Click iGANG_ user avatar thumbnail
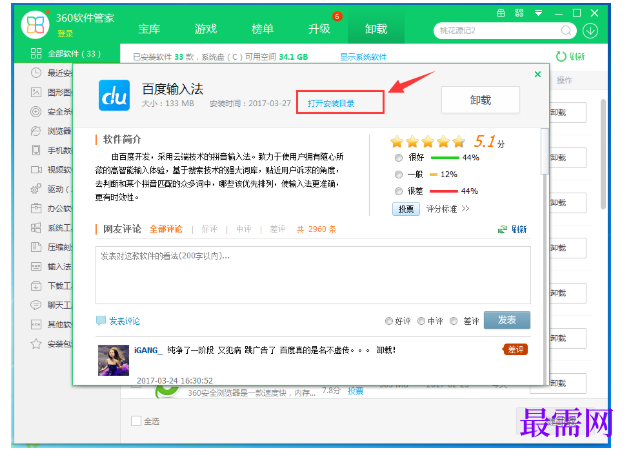632x454 pixels. [114, 360]
